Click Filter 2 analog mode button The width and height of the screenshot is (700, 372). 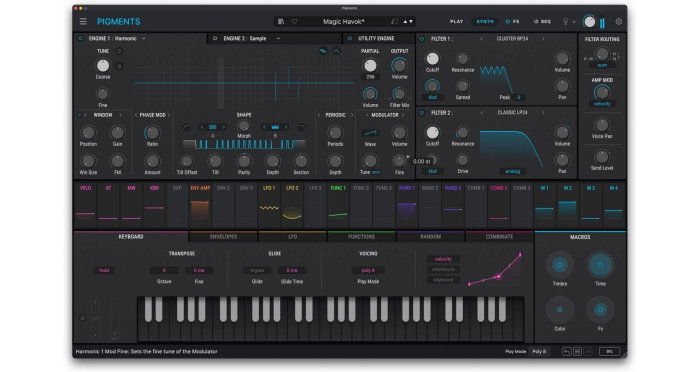coord(512,171)
